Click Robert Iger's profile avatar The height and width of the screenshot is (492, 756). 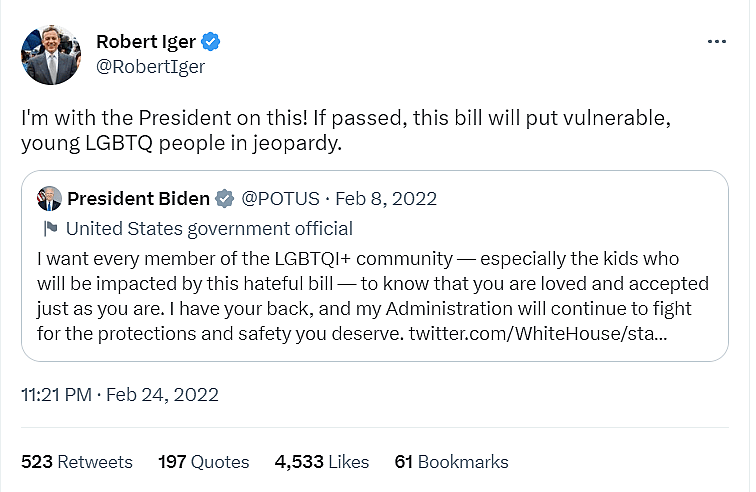50,54
